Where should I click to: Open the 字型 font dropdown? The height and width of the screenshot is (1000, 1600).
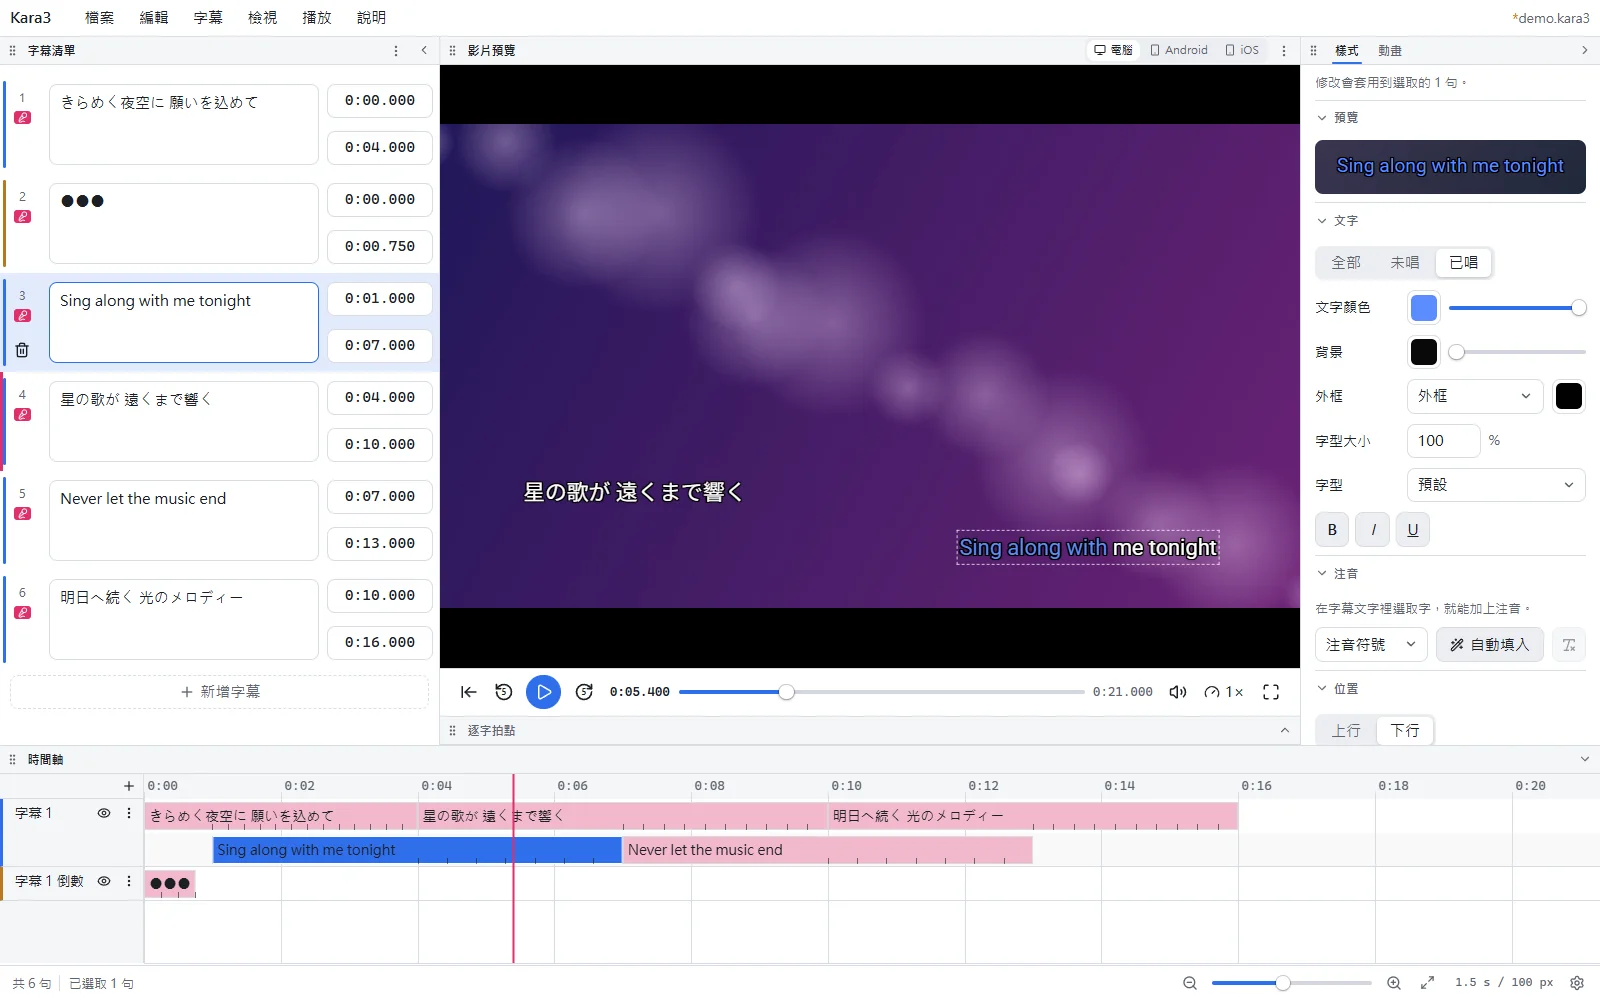pos(1496,485)
